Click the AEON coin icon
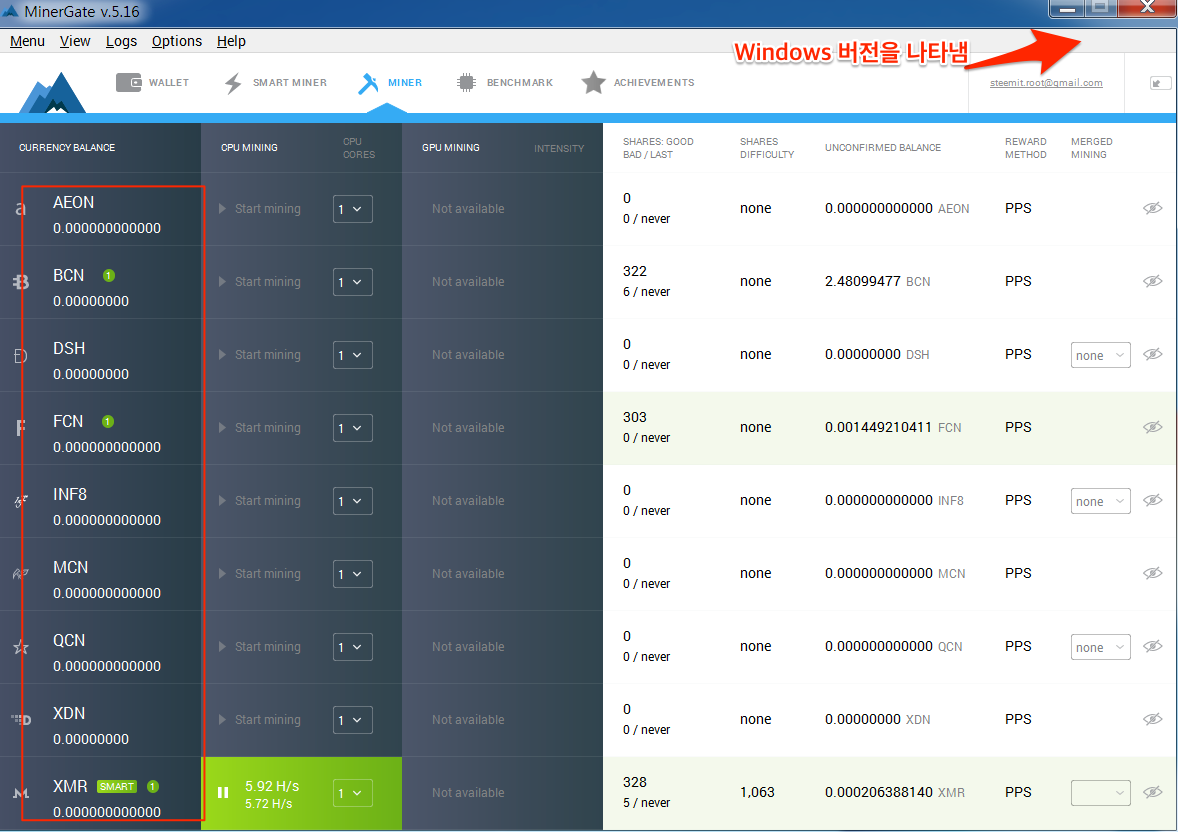 20,209
